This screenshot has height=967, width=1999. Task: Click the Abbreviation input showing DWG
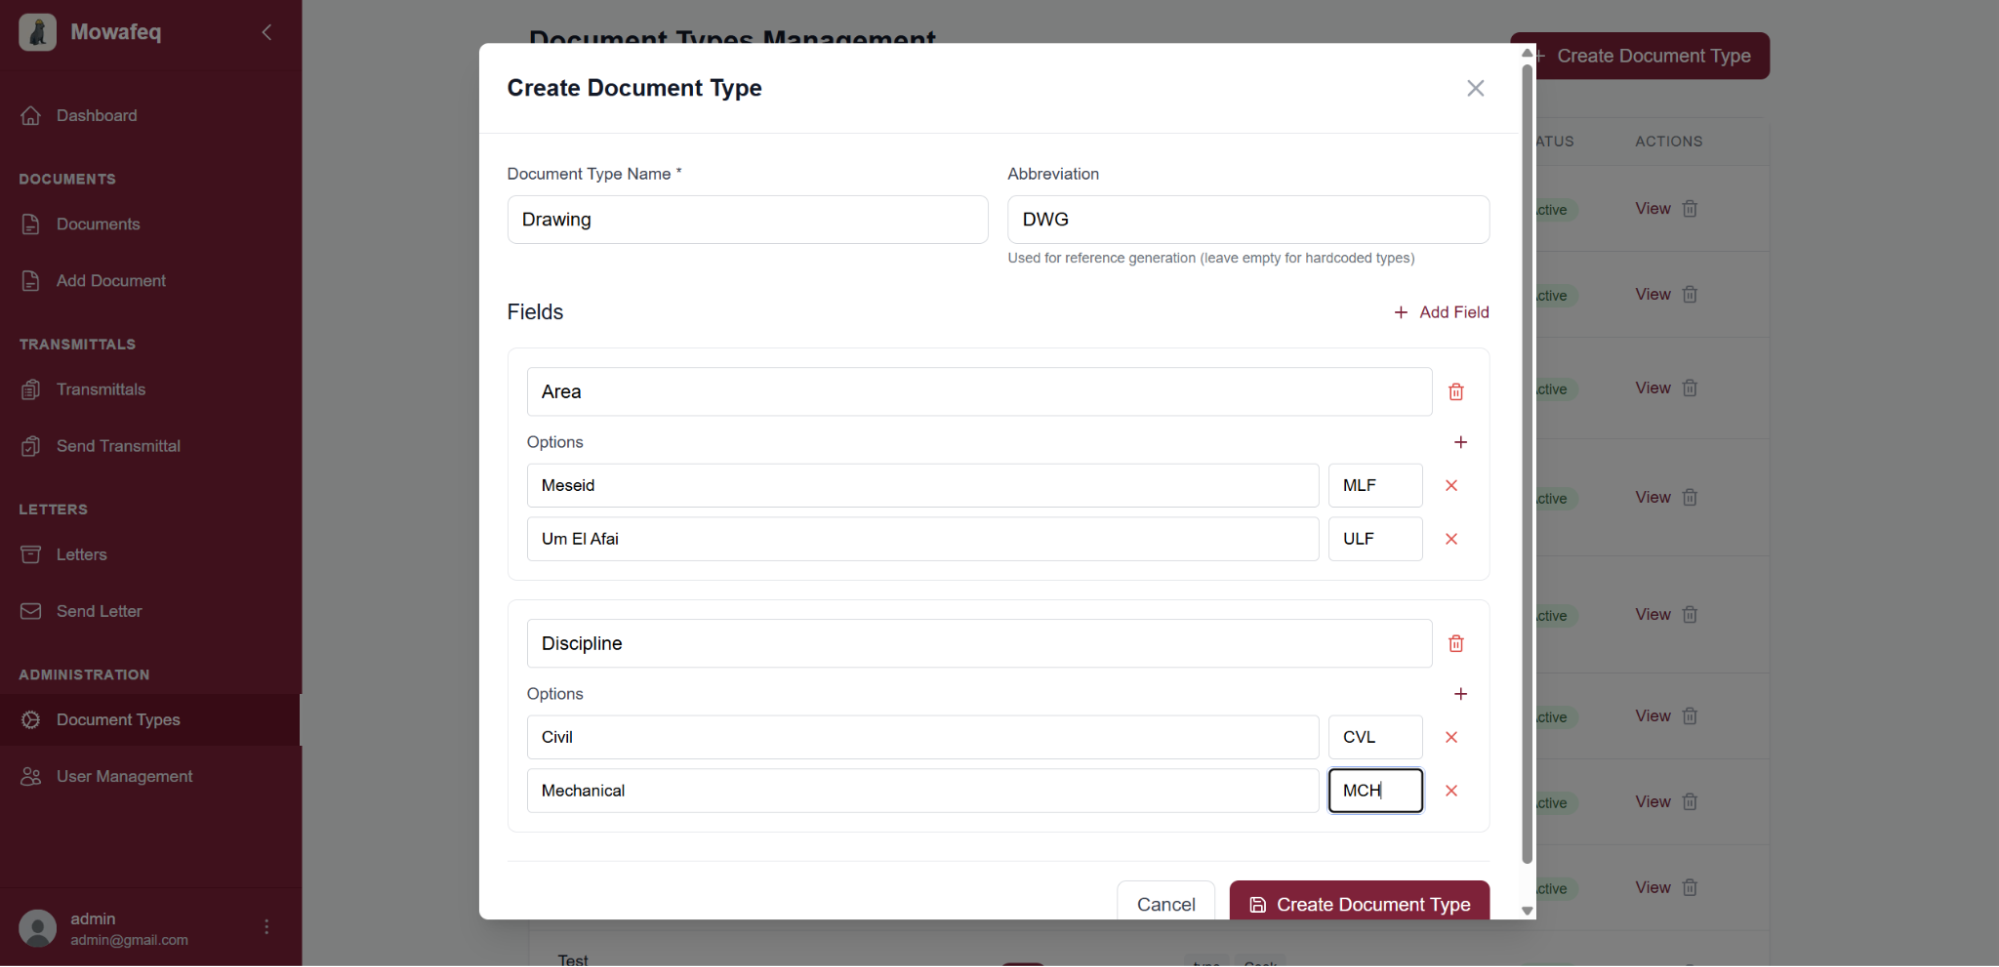pyautogui.click(x=1247, y=219)
